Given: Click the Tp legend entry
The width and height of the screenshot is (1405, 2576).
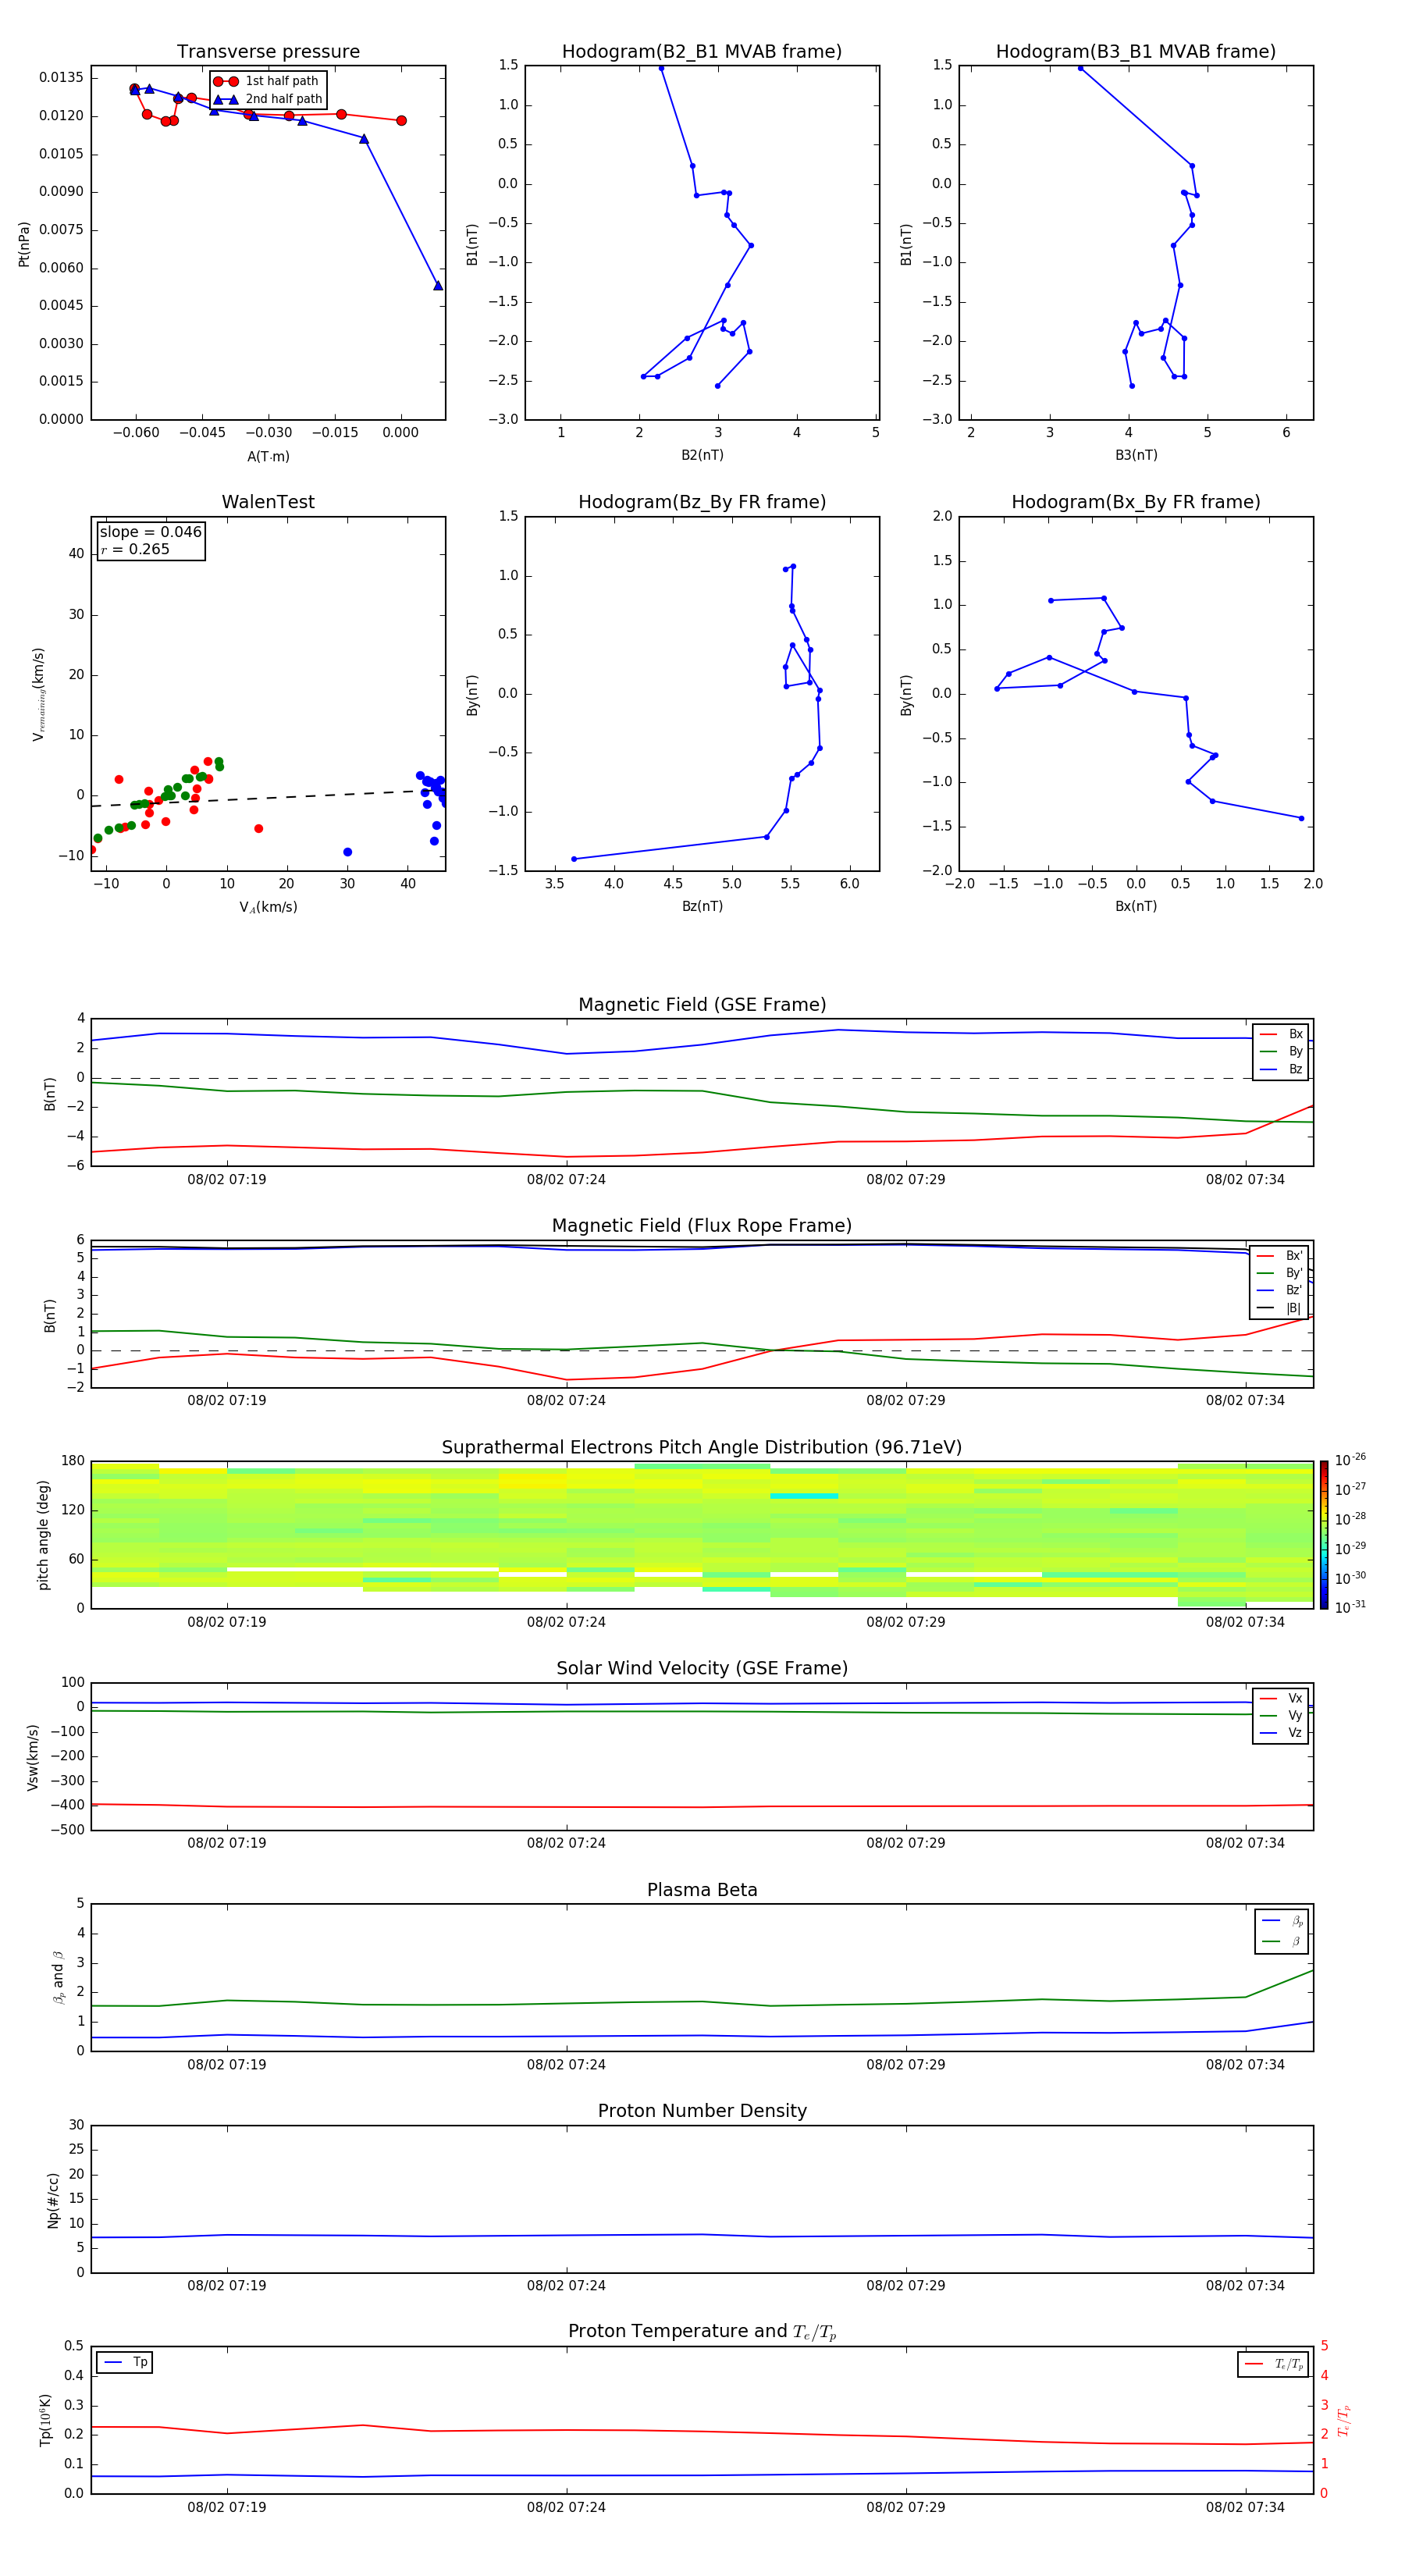Looking at the screenshot, I should click(x=125, y=2362).
